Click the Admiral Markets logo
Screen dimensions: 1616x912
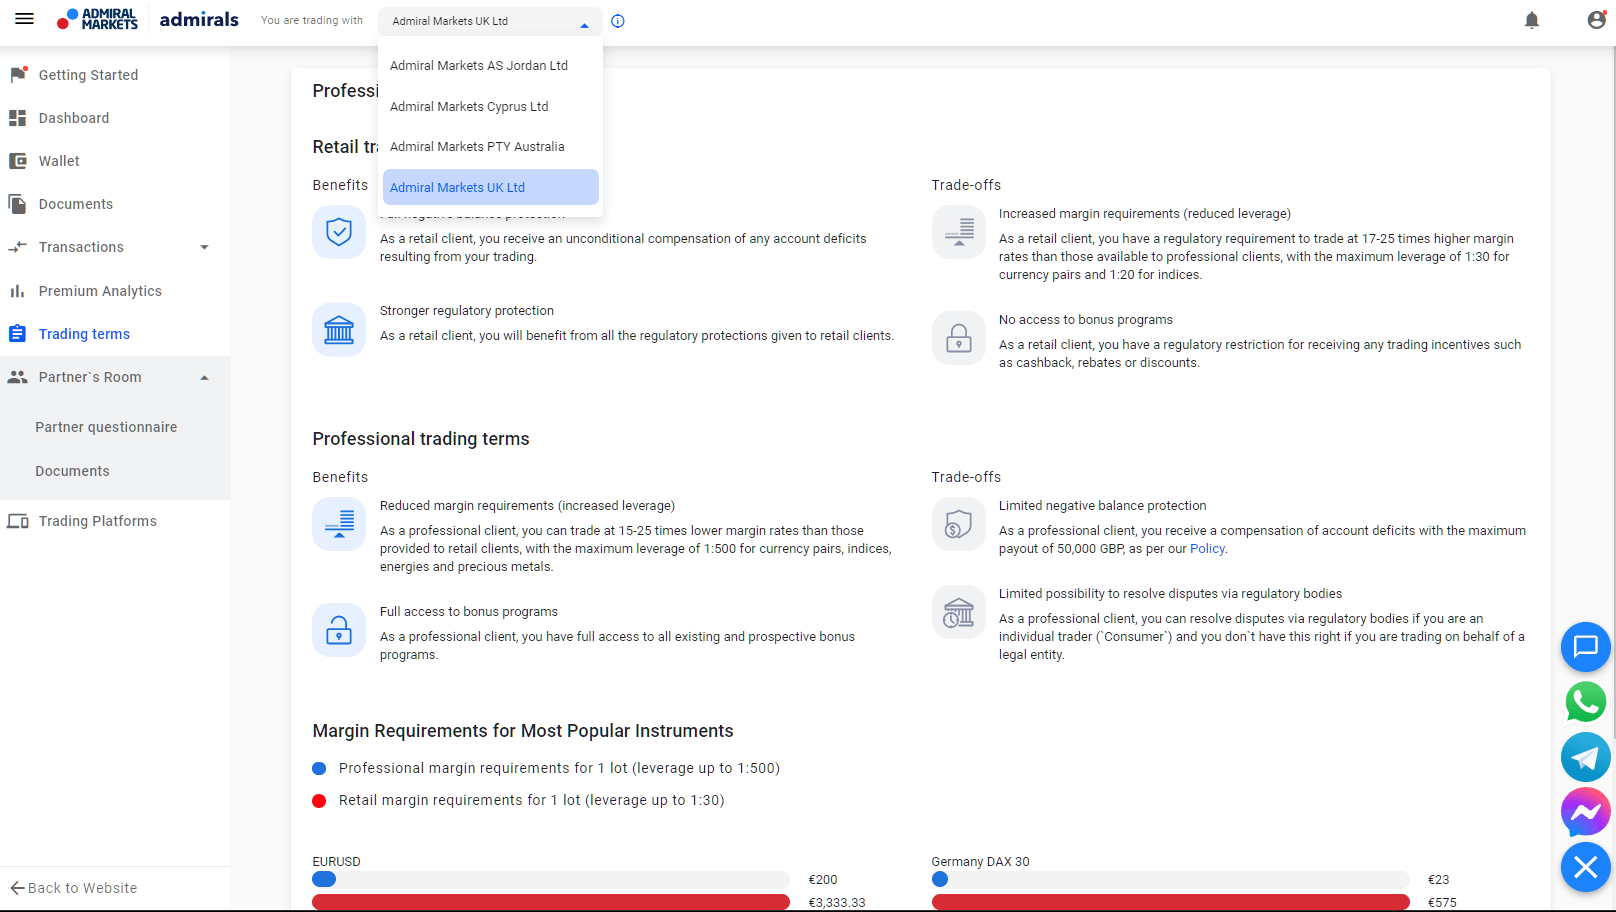pyautogui.click(x=97, y=19)
